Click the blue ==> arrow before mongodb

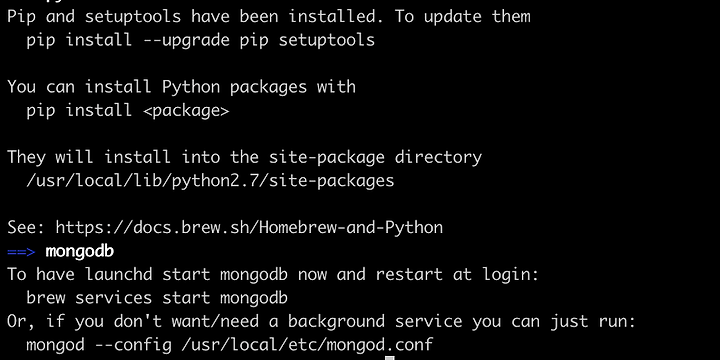tap(21, 252)
